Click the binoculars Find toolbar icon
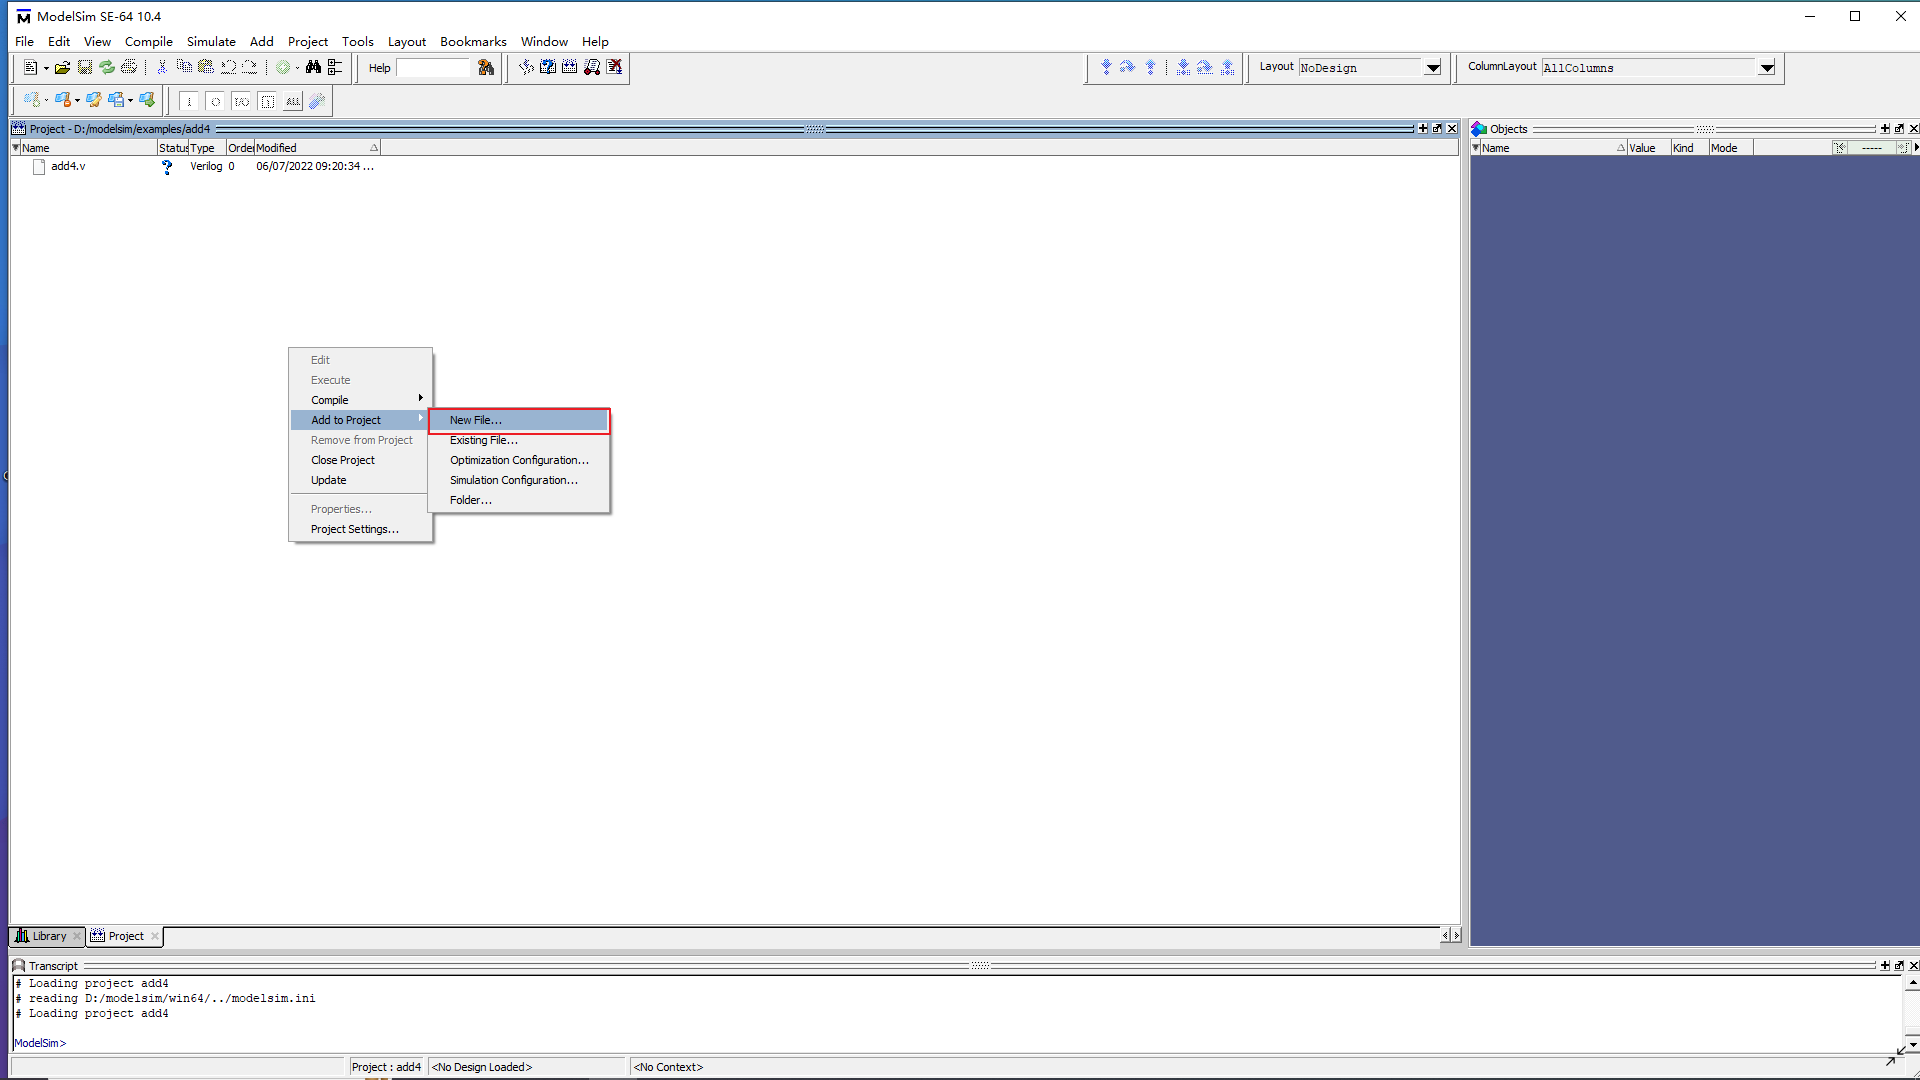Screen dimensions: 1920x1080 coord(313,67)
